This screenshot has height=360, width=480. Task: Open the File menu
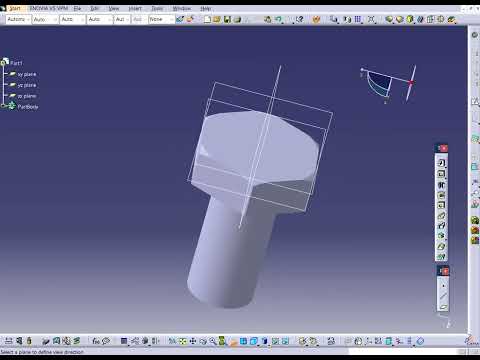tap(77, 8)
